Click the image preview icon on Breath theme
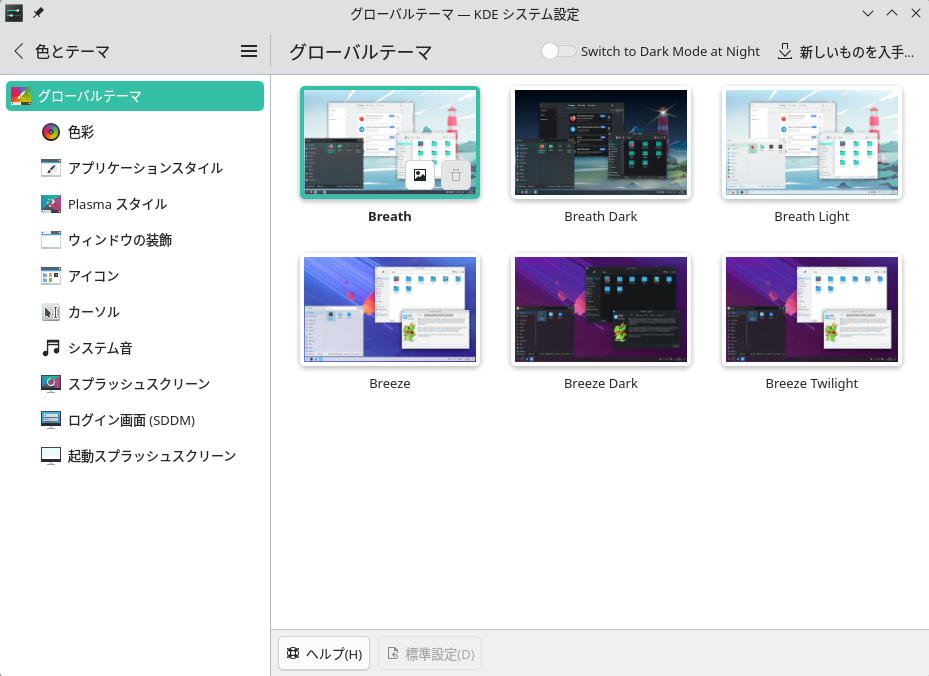Screen dimensions: 929x676 pos(420,175)
